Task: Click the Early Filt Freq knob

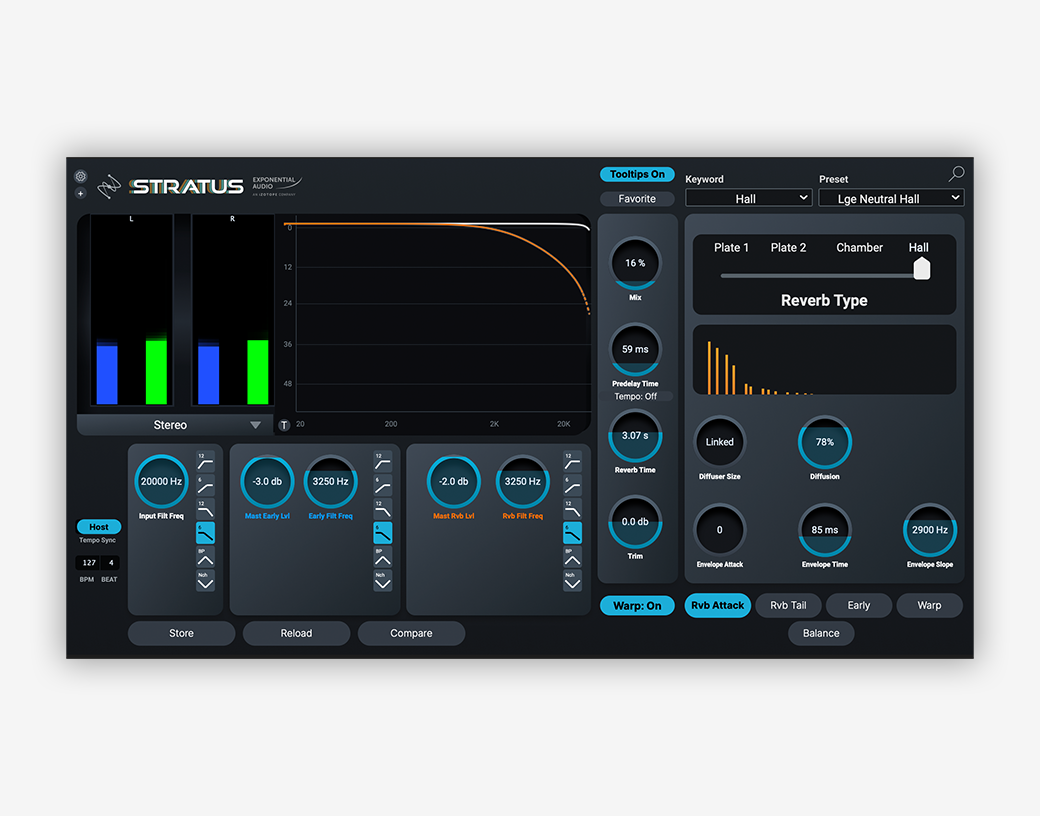Action: pyautogui.click(x=330, y=482)
